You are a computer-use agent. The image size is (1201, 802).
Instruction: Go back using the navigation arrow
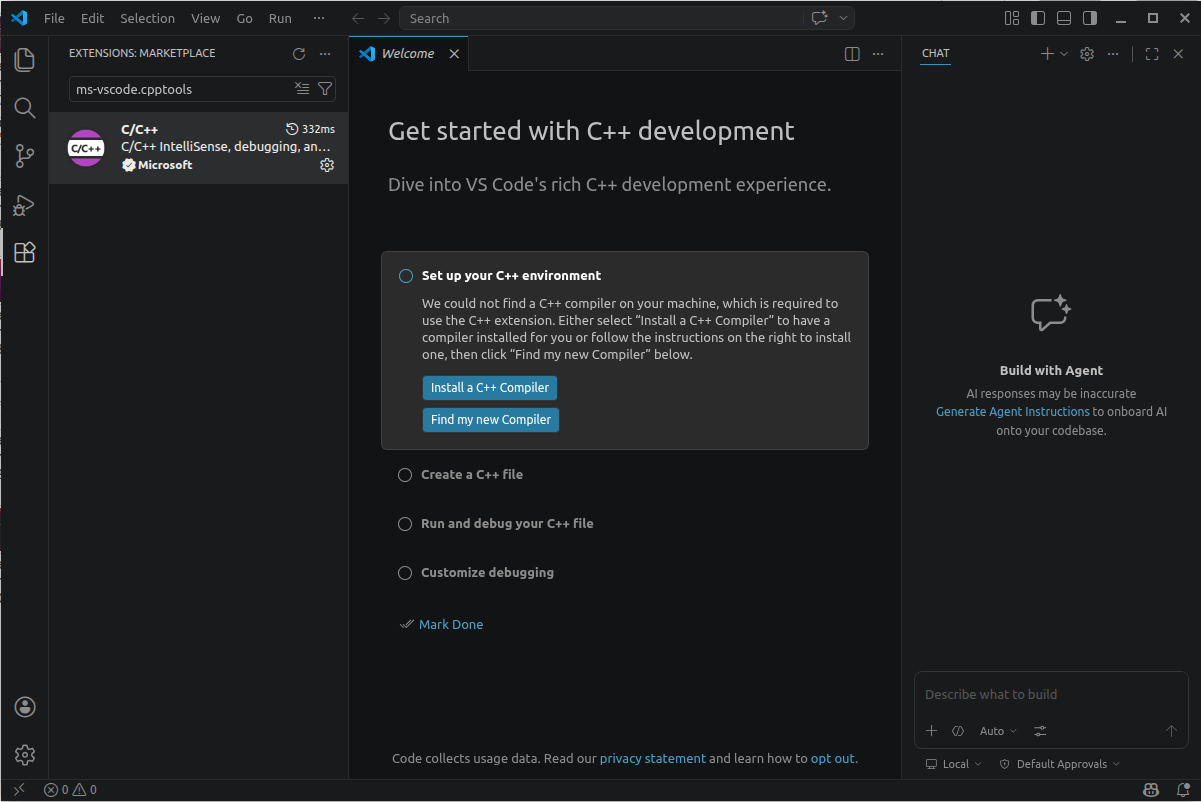coord(358,18)
